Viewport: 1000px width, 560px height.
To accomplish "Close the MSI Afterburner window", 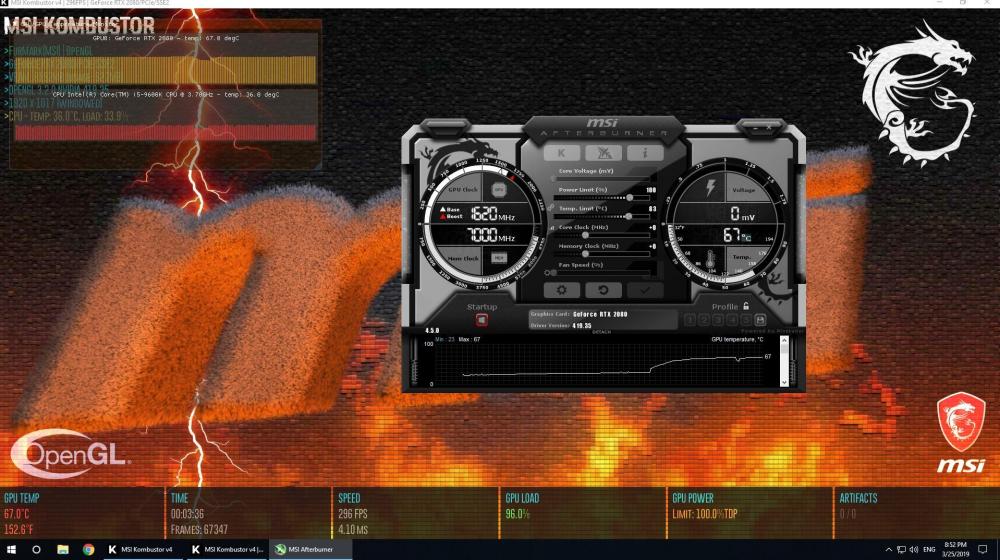I will click(768, 128).
